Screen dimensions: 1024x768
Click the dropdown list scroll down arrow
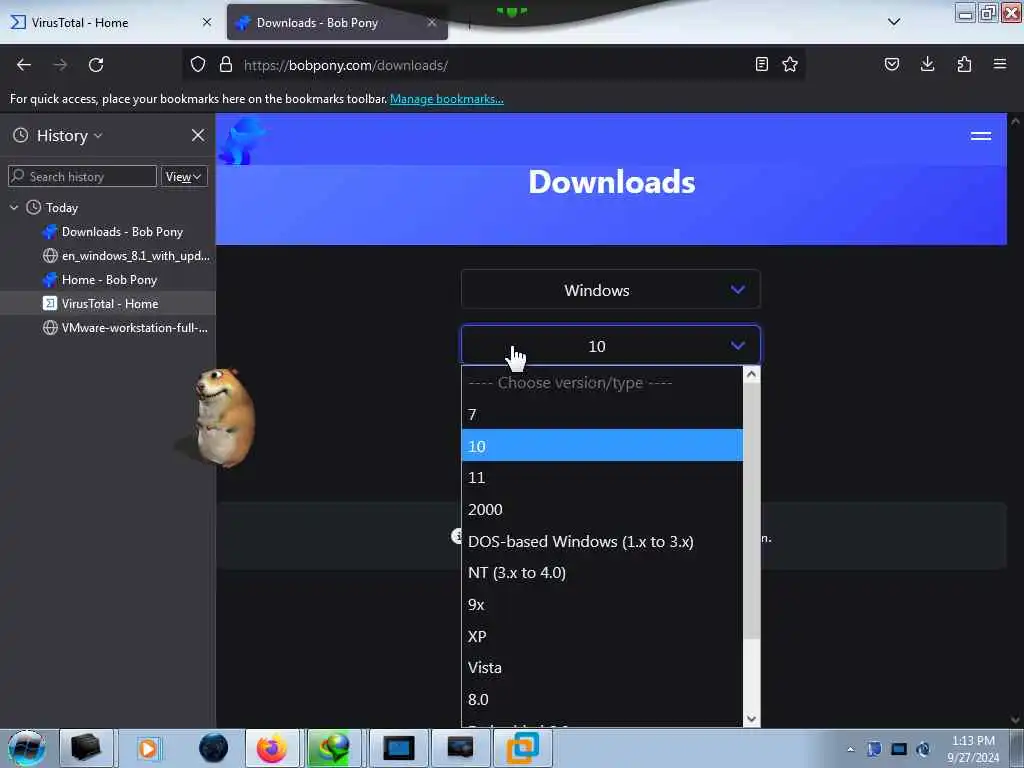752,718
